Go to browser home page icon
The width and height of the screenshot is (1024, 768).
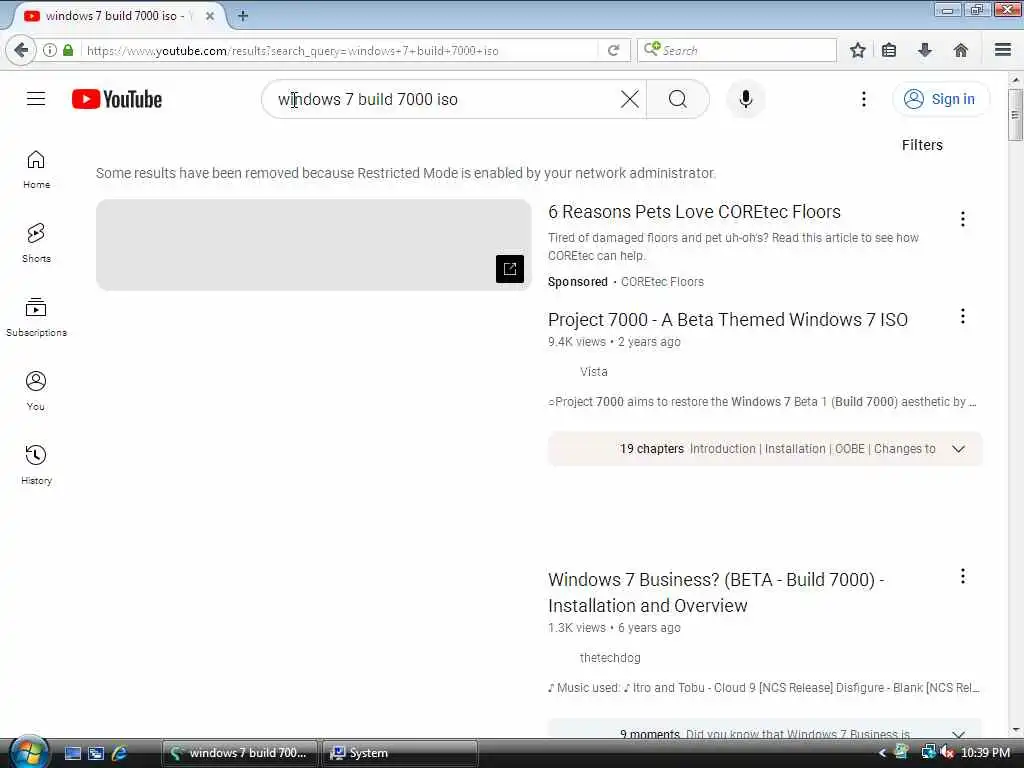point(960,50)
